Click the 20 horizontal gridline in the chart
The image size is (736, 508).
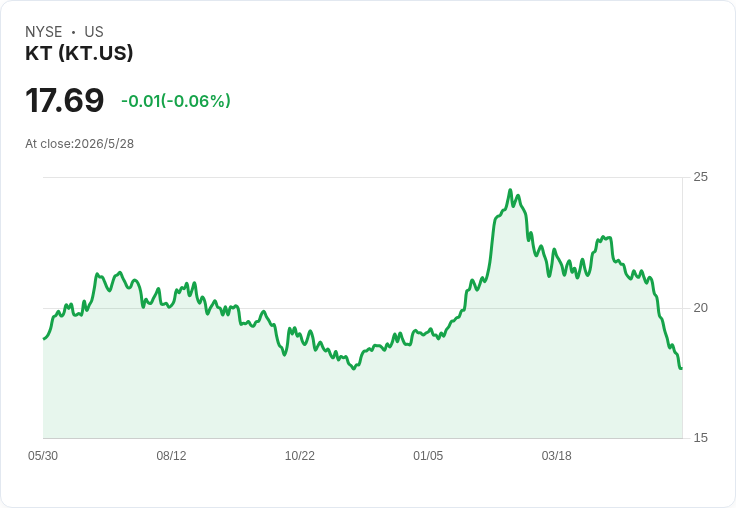tap(362, 308)
